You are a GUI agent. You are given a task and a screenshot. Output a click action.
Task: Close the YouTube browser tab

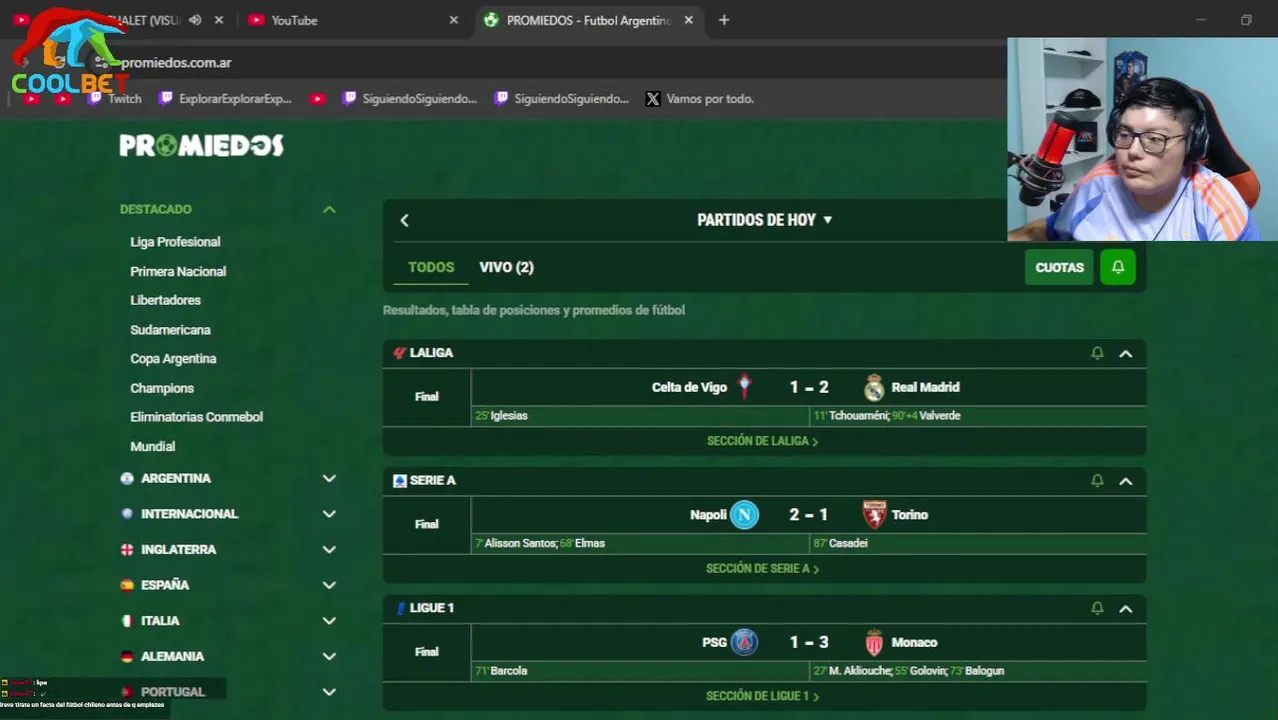point(454,20)
